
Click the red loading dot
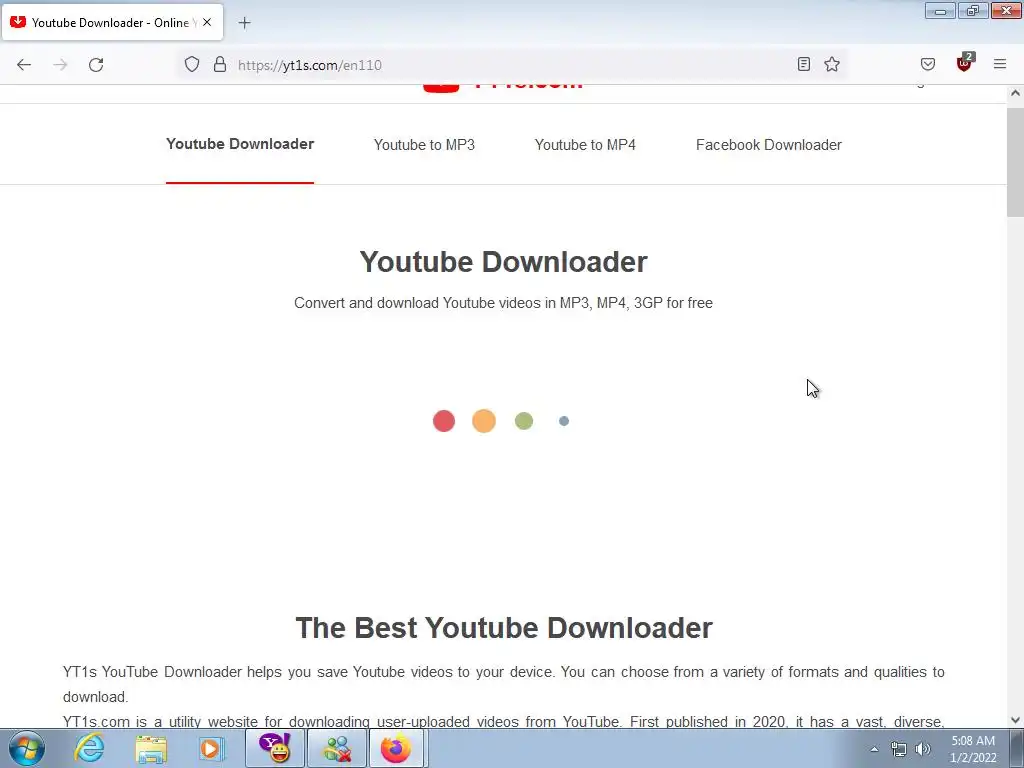point(443,421)
